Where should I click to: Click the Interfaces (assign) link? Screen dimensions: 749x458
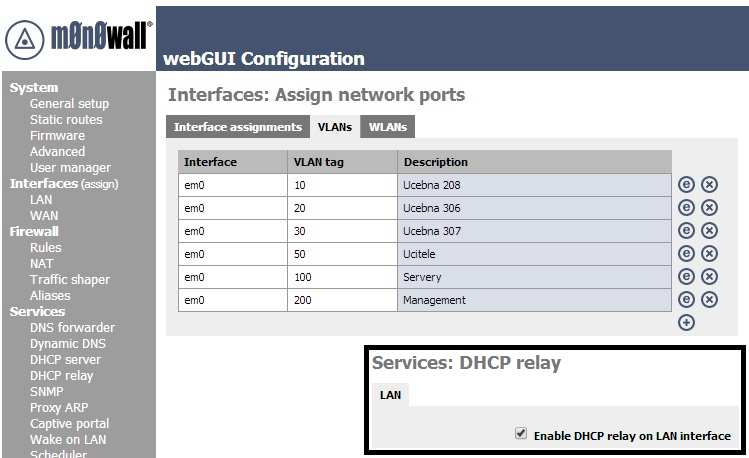(x=64, y=184)
